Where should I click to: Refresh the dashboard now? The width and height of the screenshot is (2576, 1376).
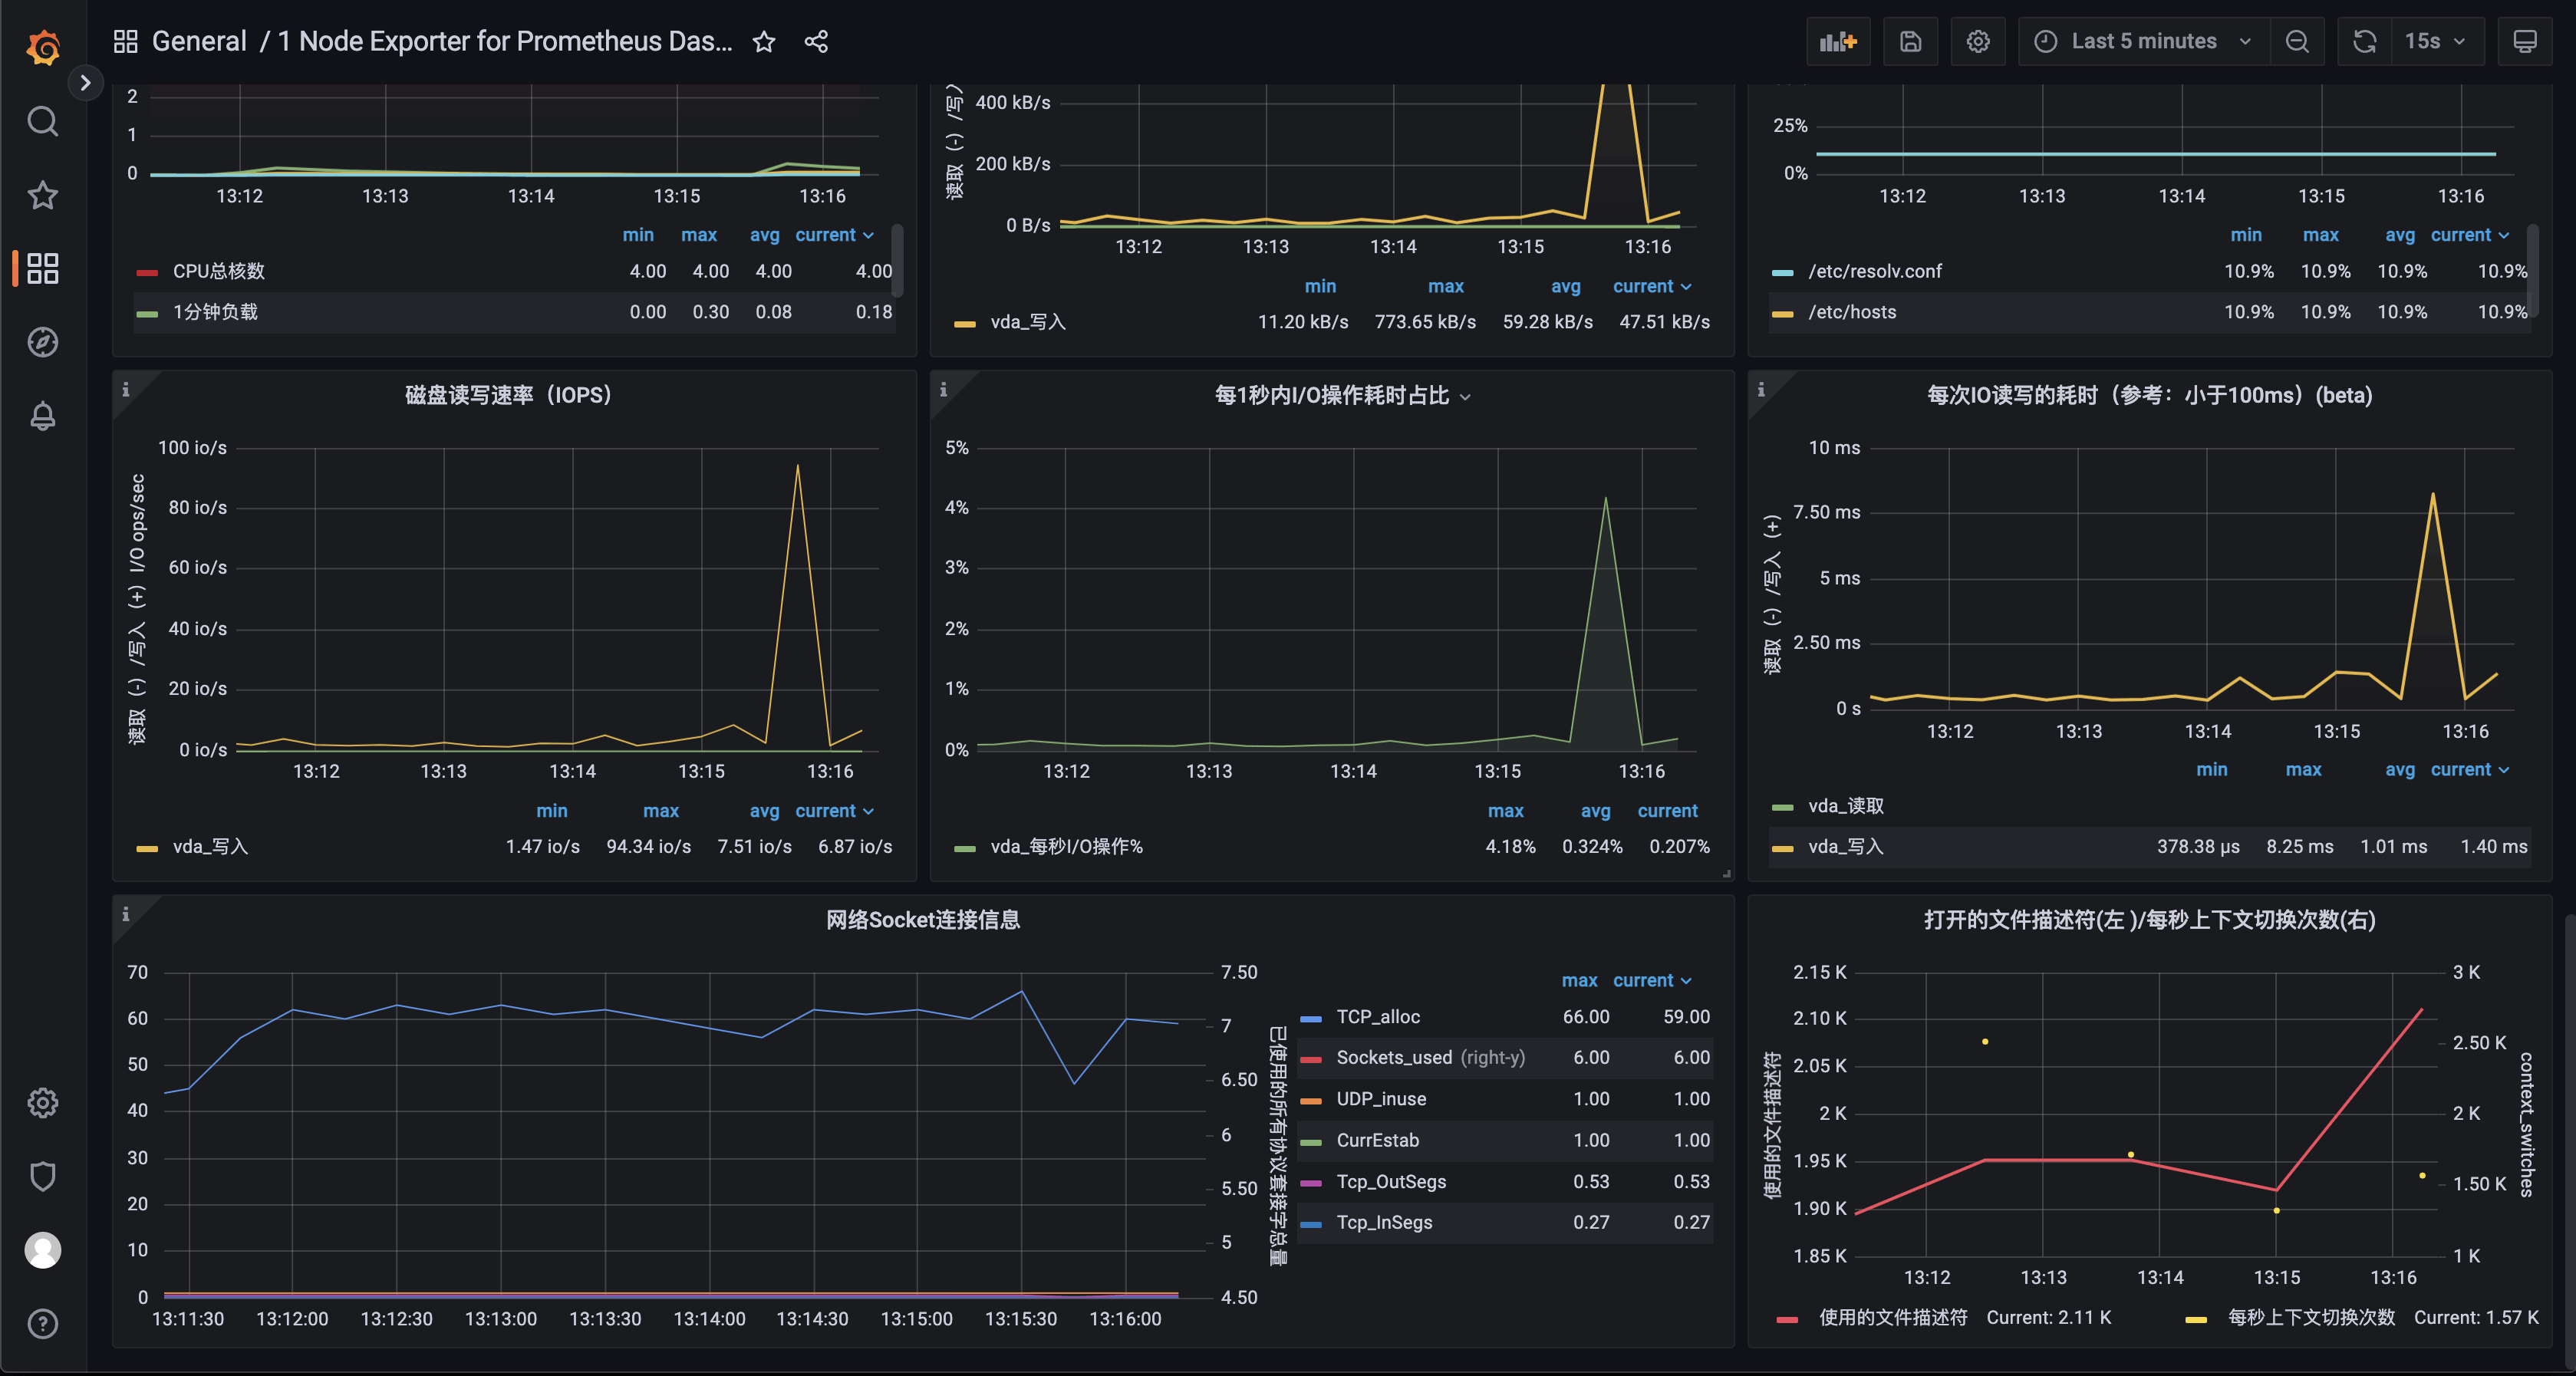pos(2364,41)
